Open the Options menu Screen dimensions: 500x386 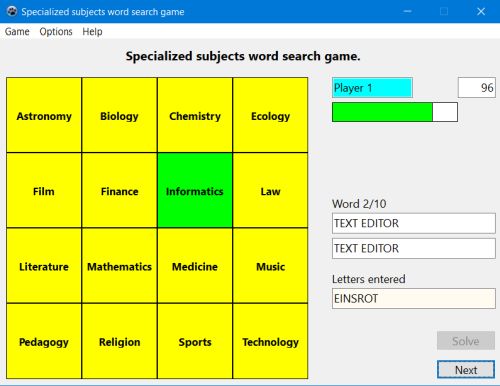tap(56, 32)
